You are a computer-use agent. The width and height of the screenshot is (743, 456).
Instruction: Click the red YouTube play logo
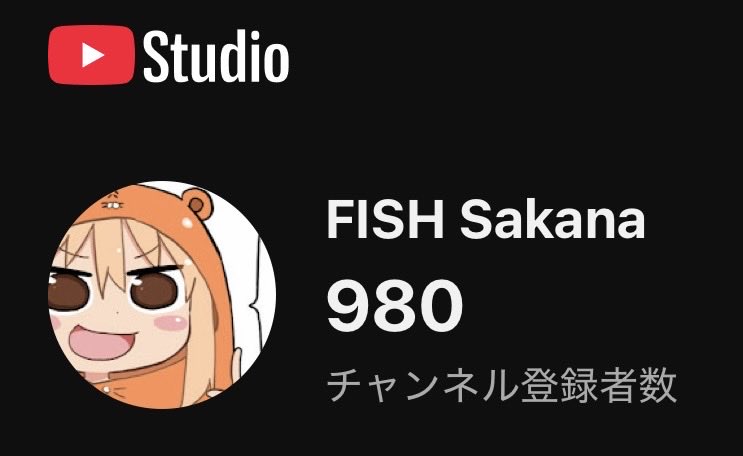[91, 55]
